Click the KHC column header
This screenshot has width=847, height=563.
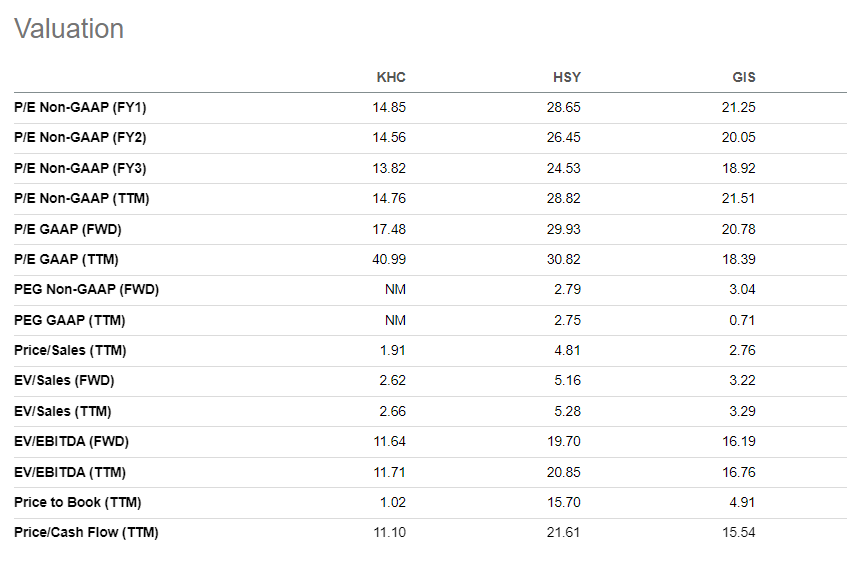[x=390, y=77]
